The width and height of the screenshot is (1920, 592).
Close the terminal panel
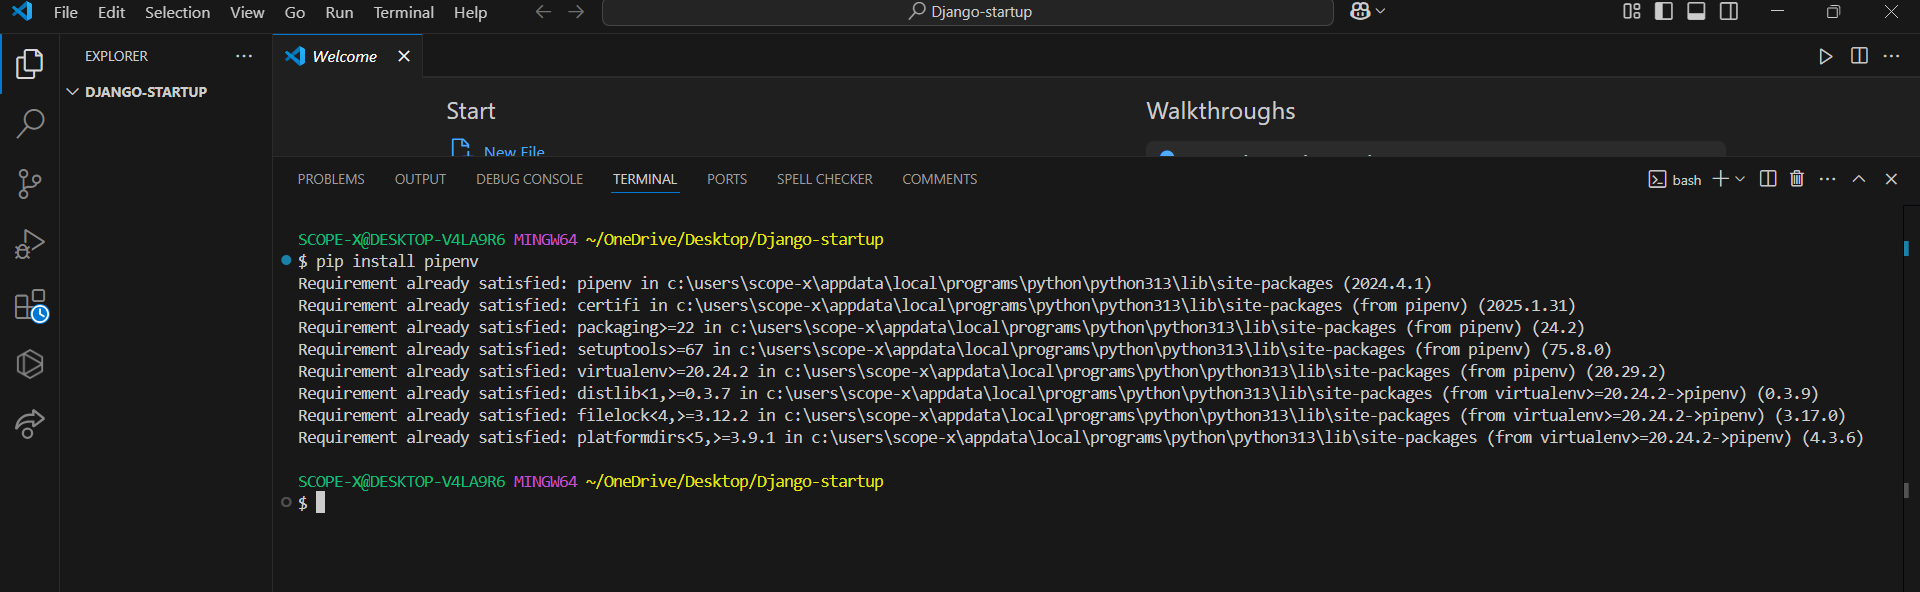tap(1891, 178)
